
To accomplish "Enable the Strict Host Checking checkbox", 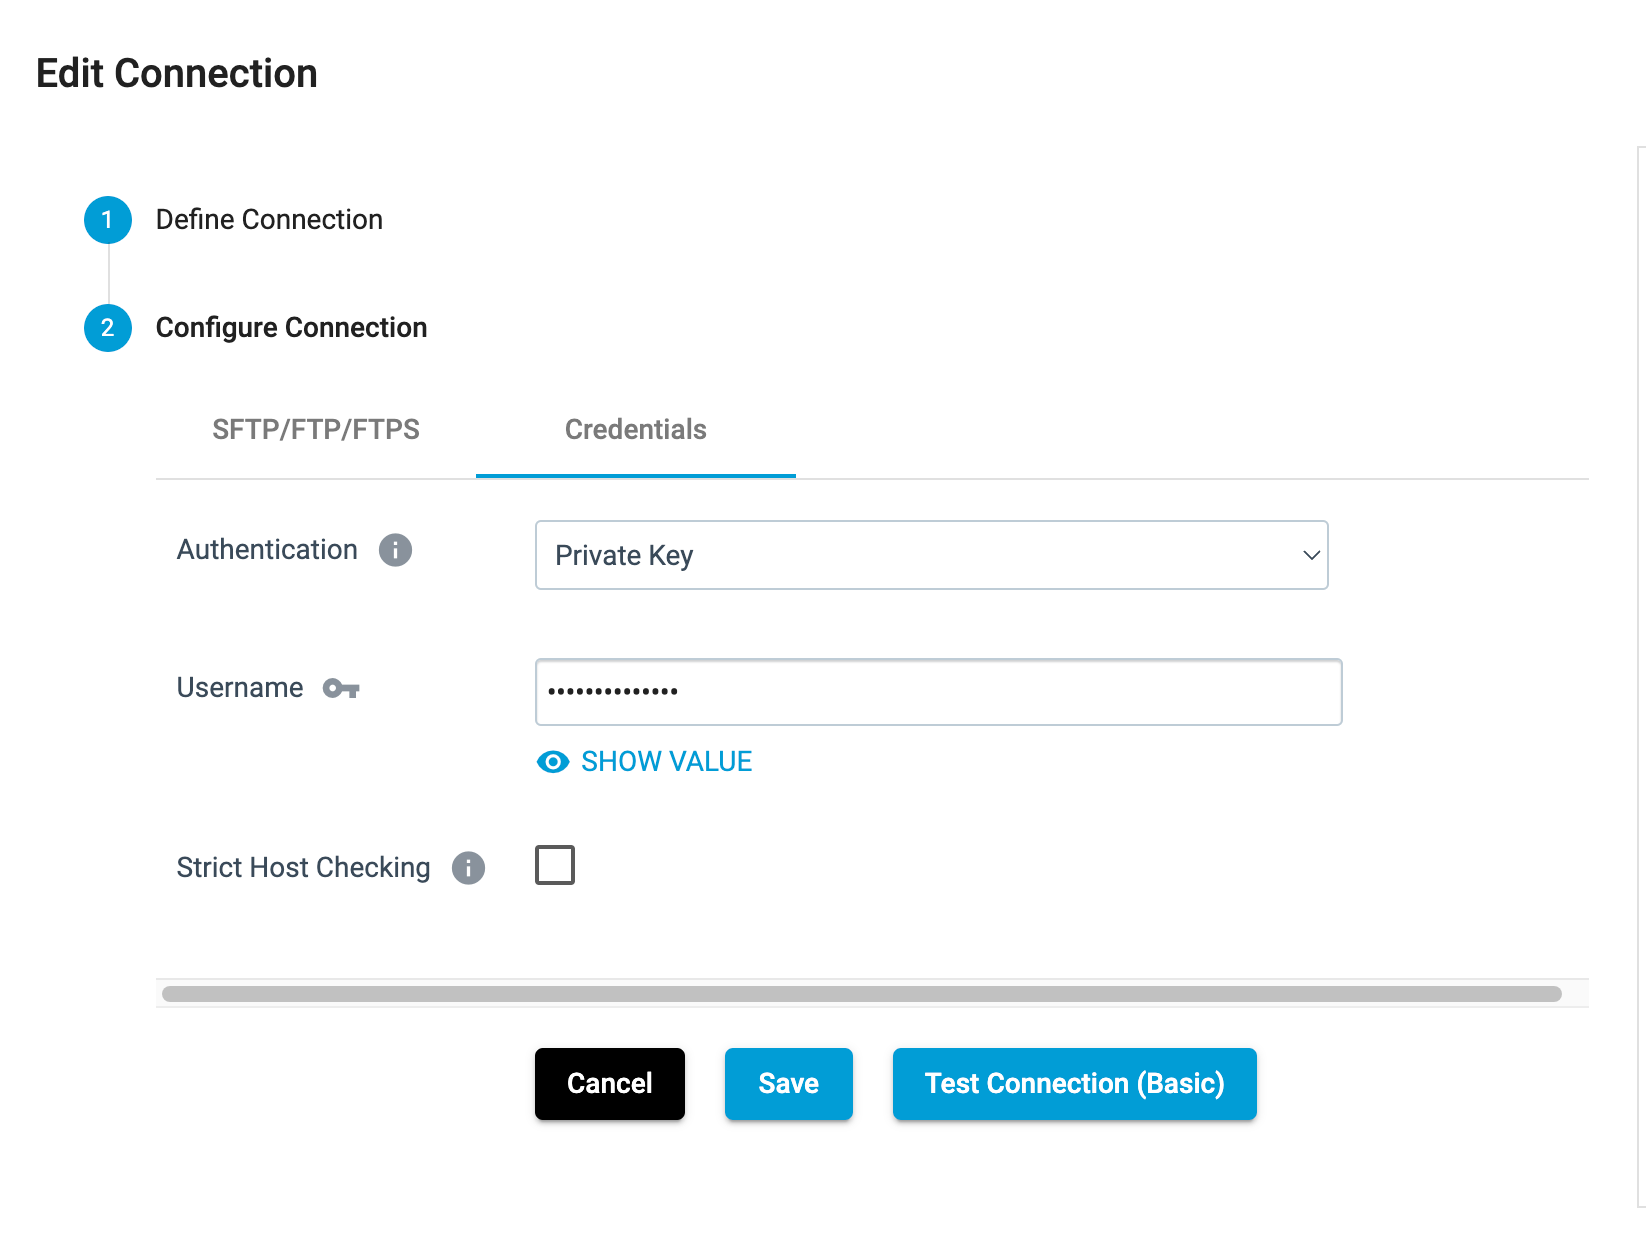I will 555,865.
